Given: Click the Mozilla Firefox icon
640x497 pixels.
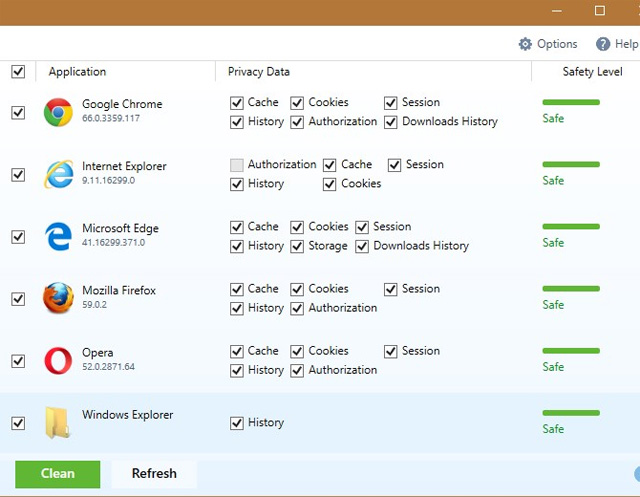Looking at the screenshot, I should [58, 298].
